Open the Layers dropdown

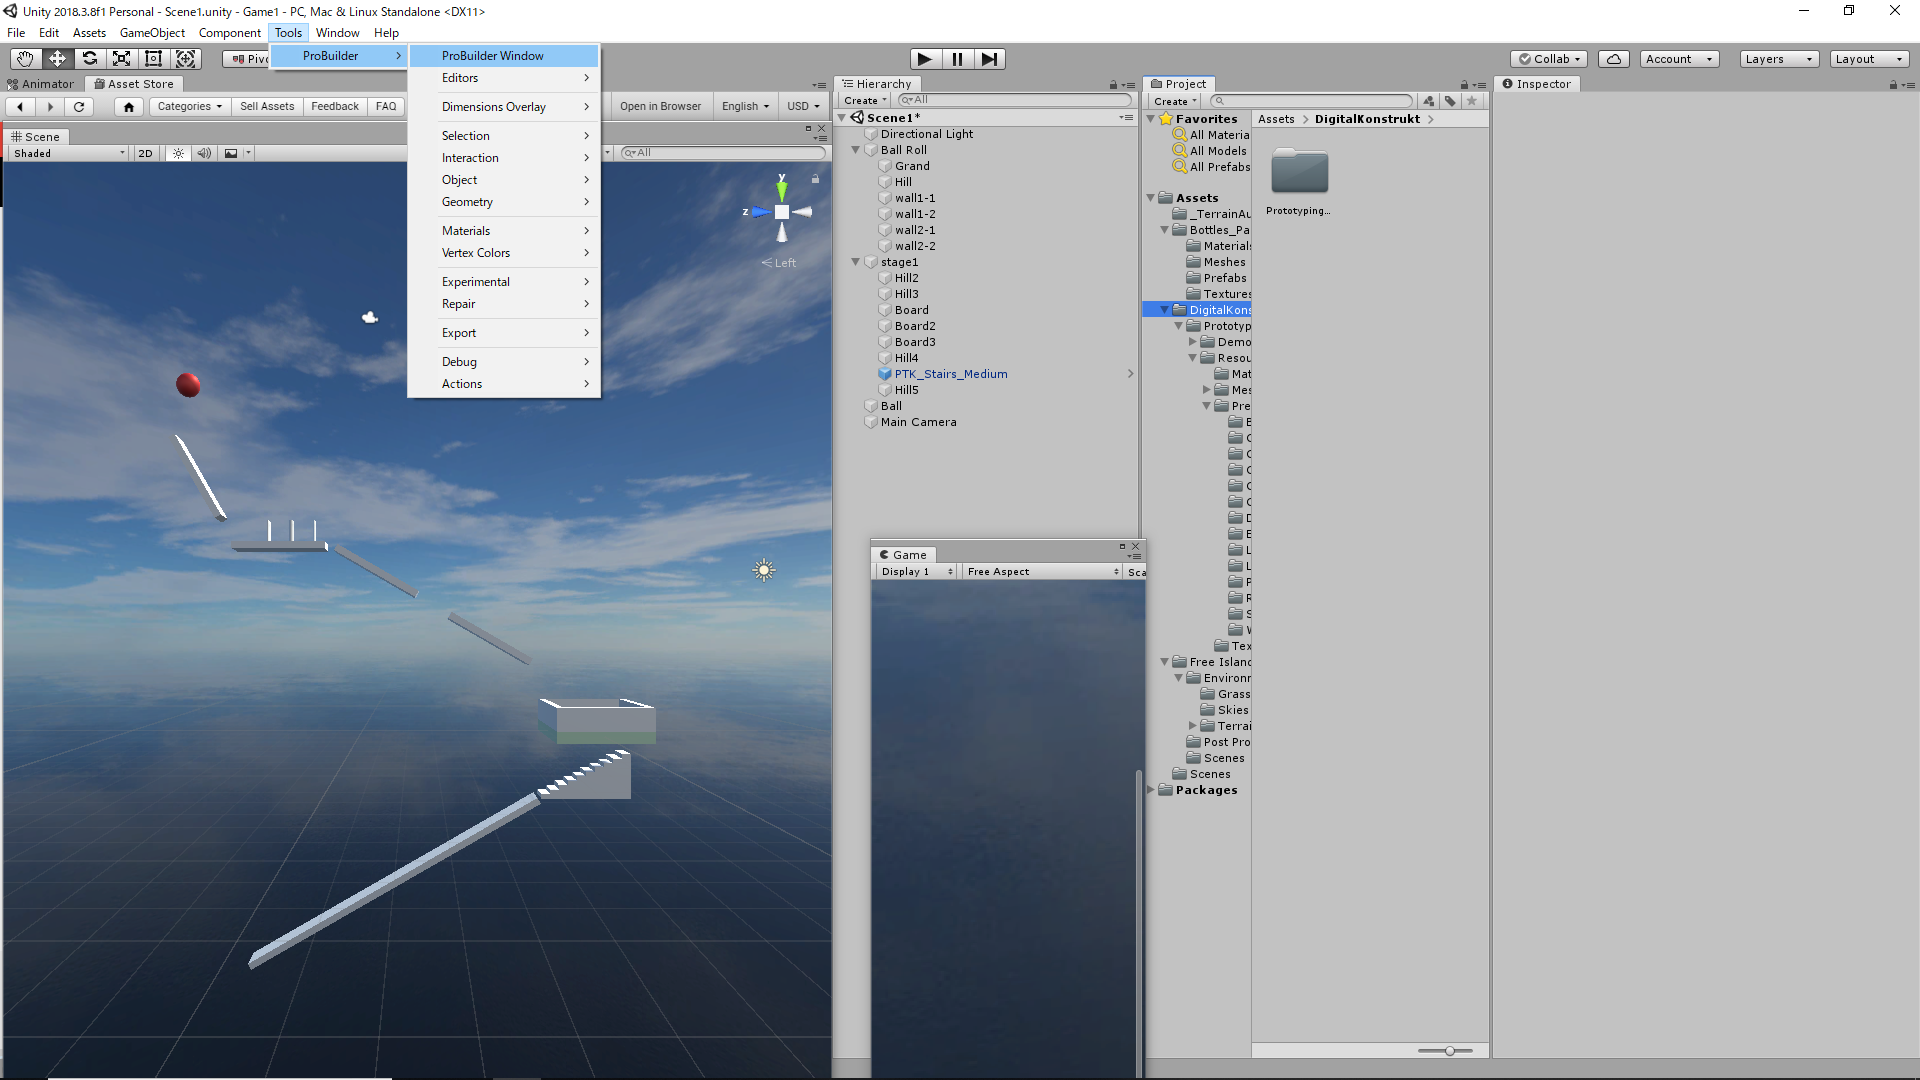point(1779,59)
